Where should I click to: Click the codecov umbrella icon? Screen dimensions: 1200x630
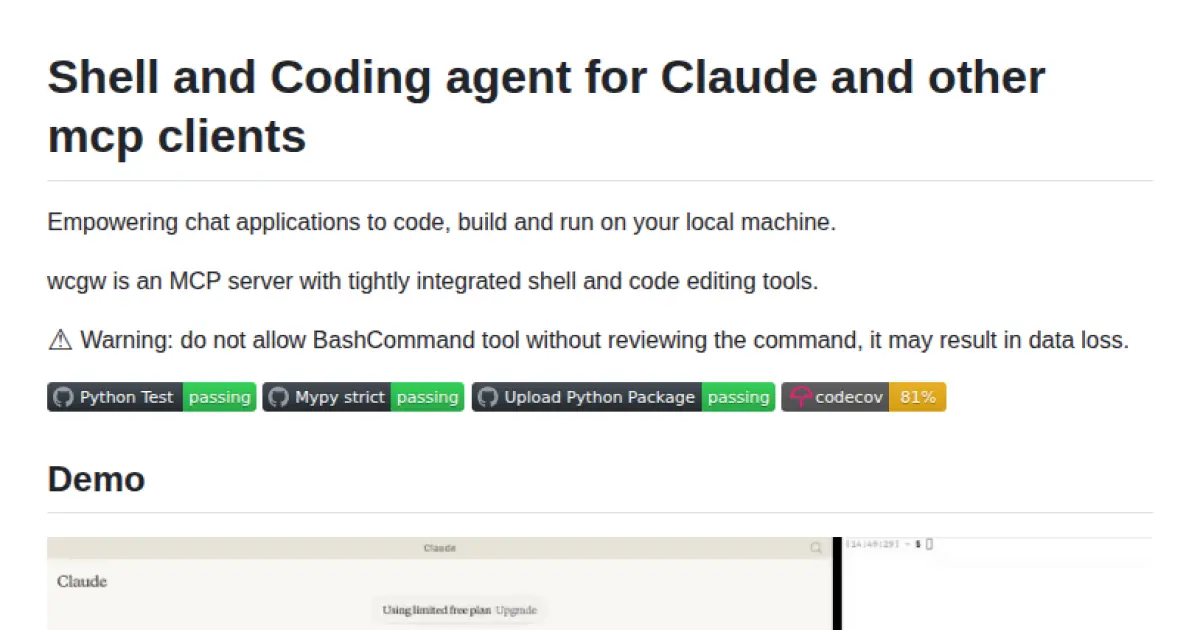800,397
